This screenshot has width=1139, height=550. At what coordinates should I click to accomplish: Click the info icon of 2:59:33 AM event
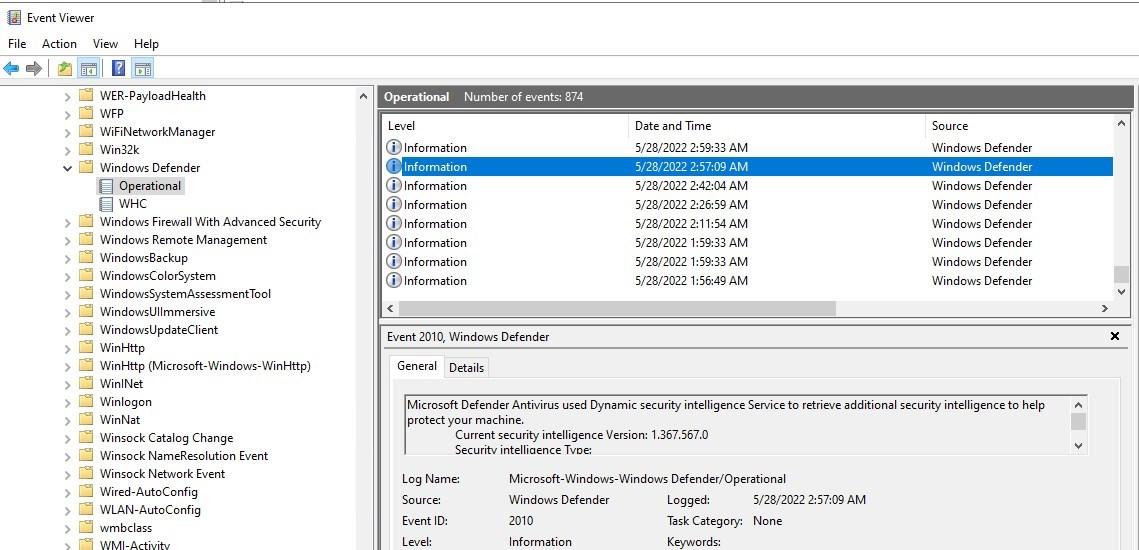[x=394, y=147]
